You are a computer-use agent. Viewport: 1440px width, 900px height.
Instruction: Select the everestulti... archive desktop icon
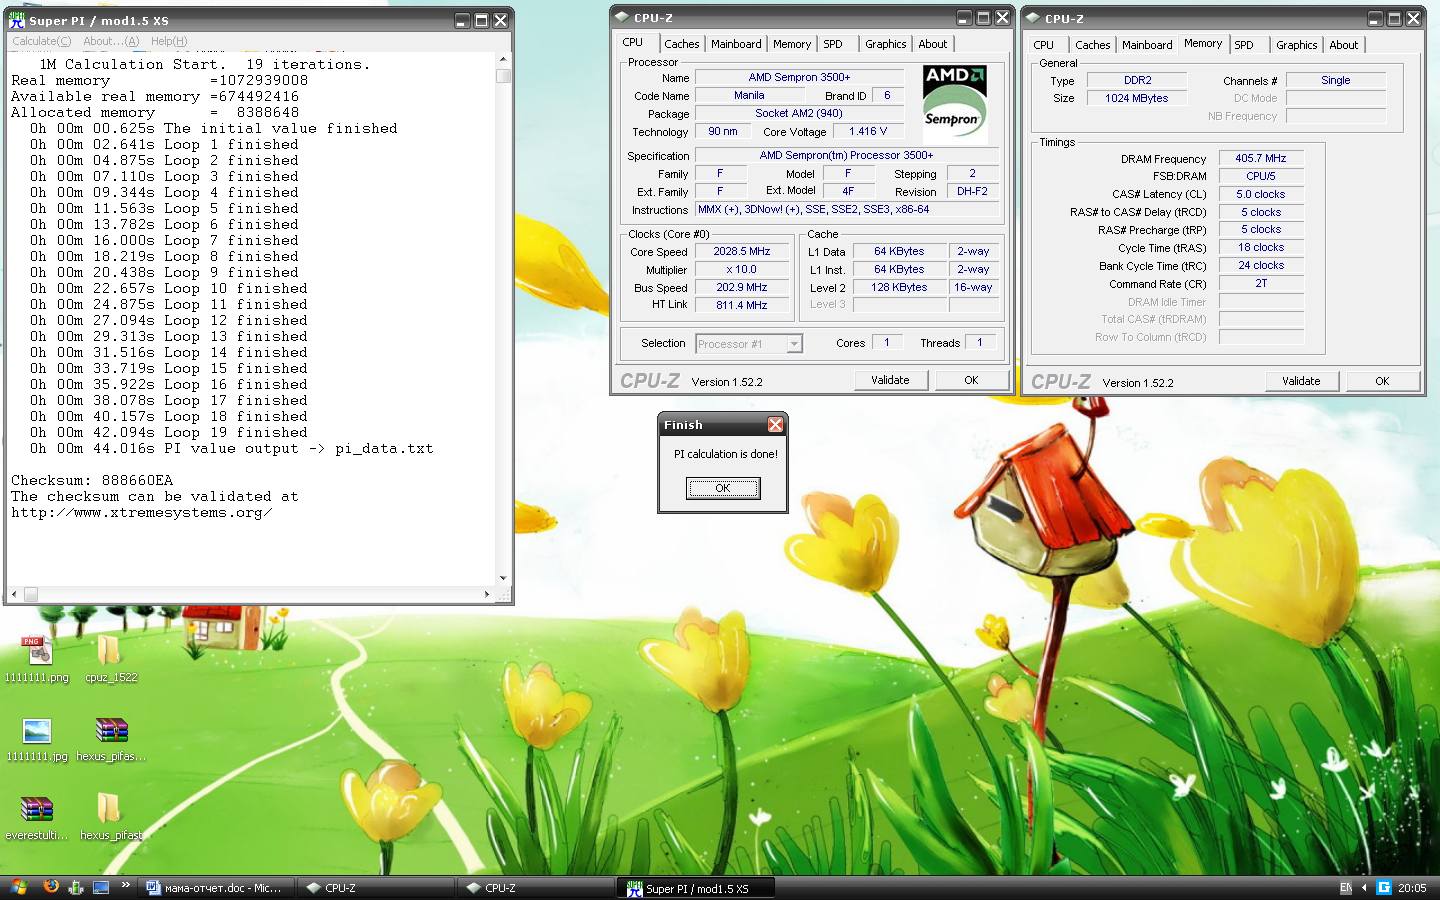tap(37, 817)
